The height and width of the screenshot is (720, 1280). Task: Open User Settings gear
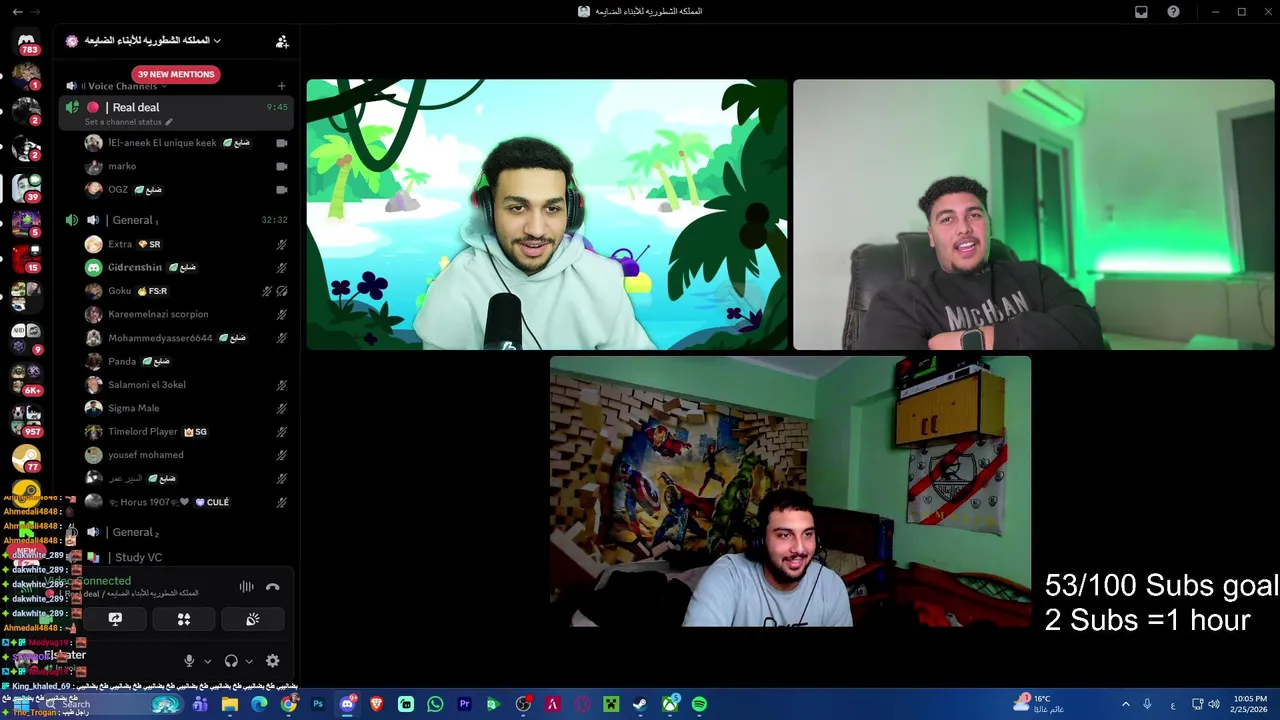click(272, 661)
